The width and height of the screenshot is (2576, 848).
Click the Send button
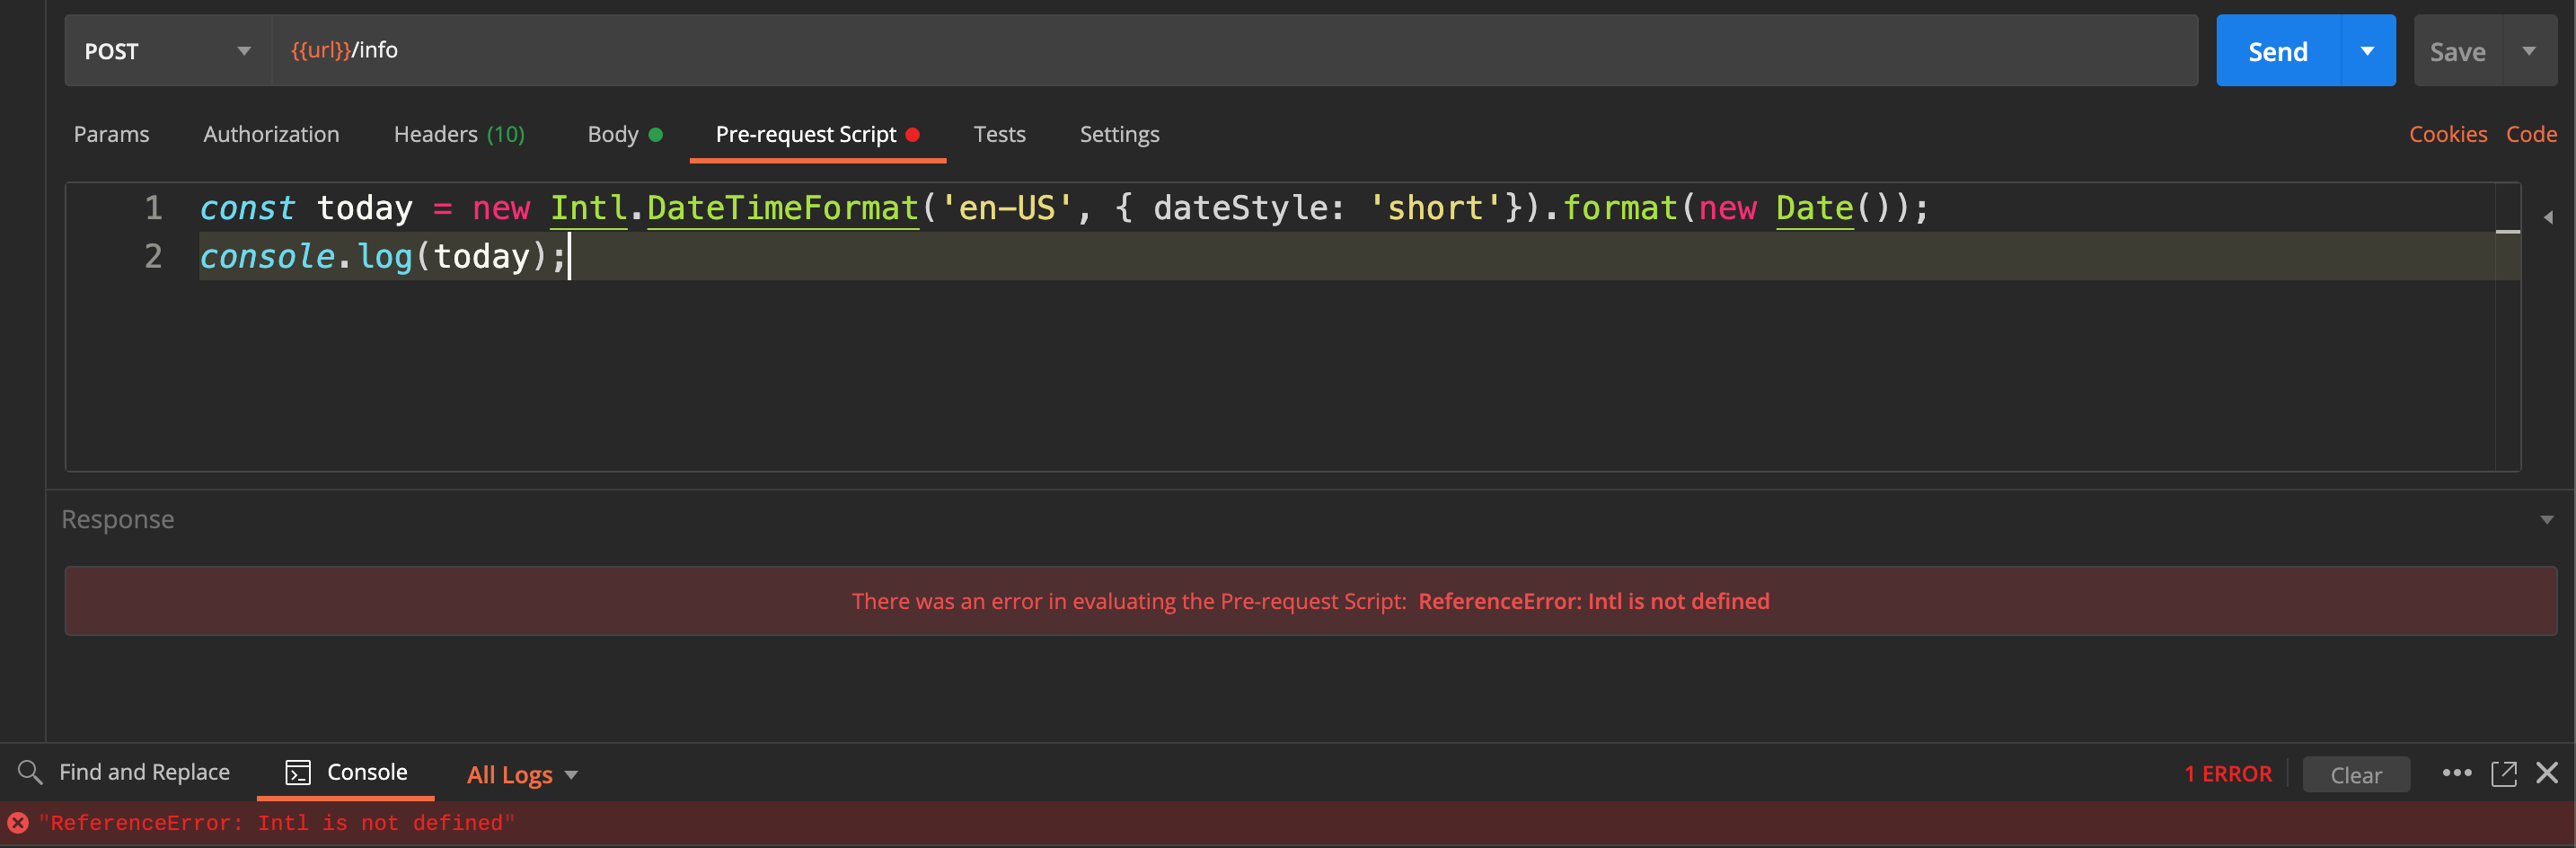point(2275,50)
